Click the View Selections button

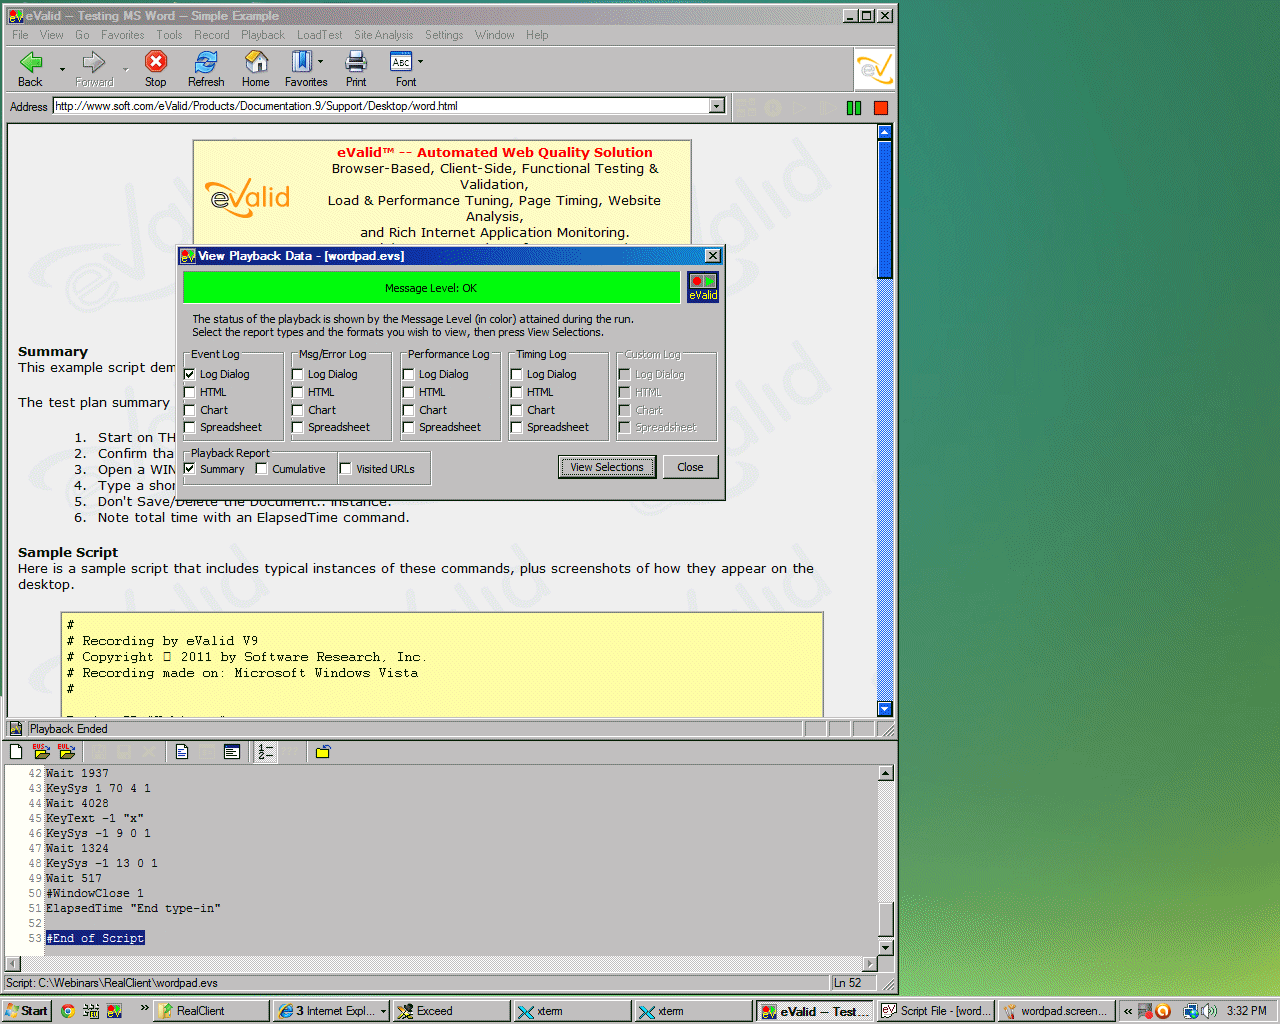(607, 467)
